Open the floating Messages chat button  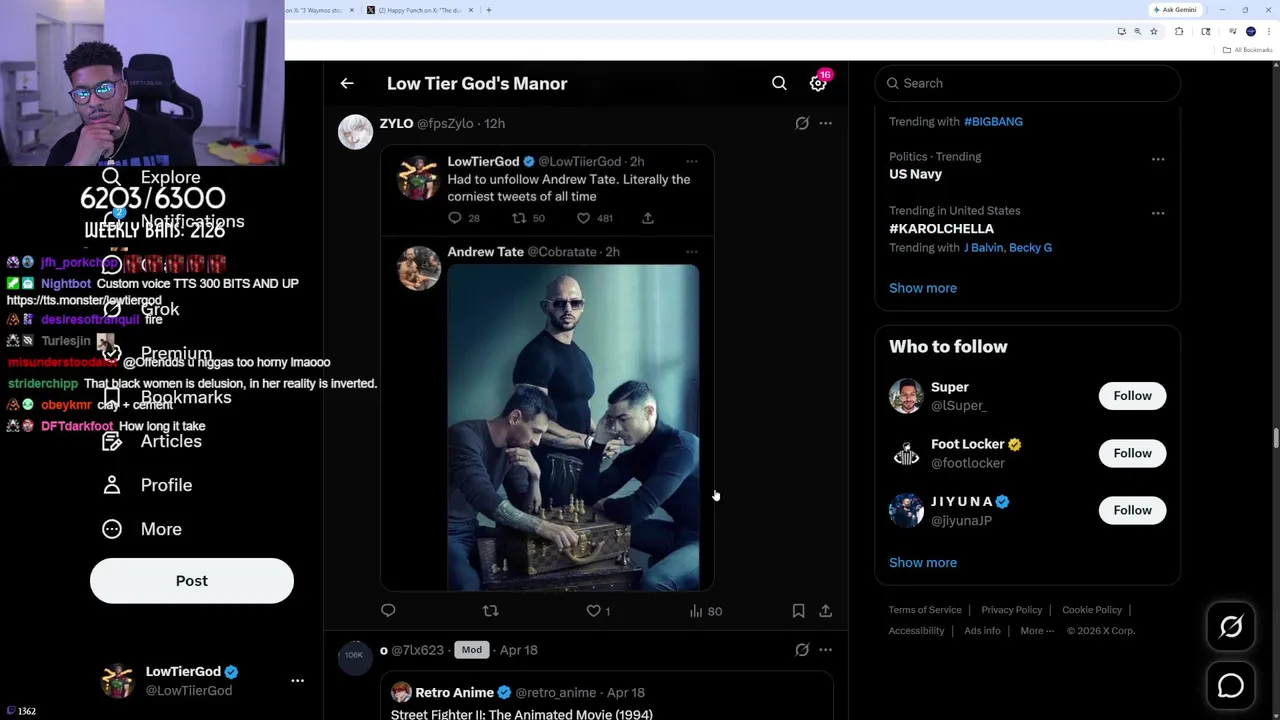click(1231, 686)
